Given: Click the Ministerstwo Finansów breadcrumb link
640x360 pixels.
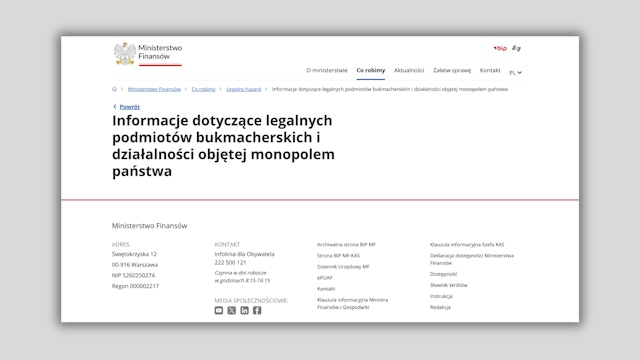Looking at the screenshot, I should (154, 89).
